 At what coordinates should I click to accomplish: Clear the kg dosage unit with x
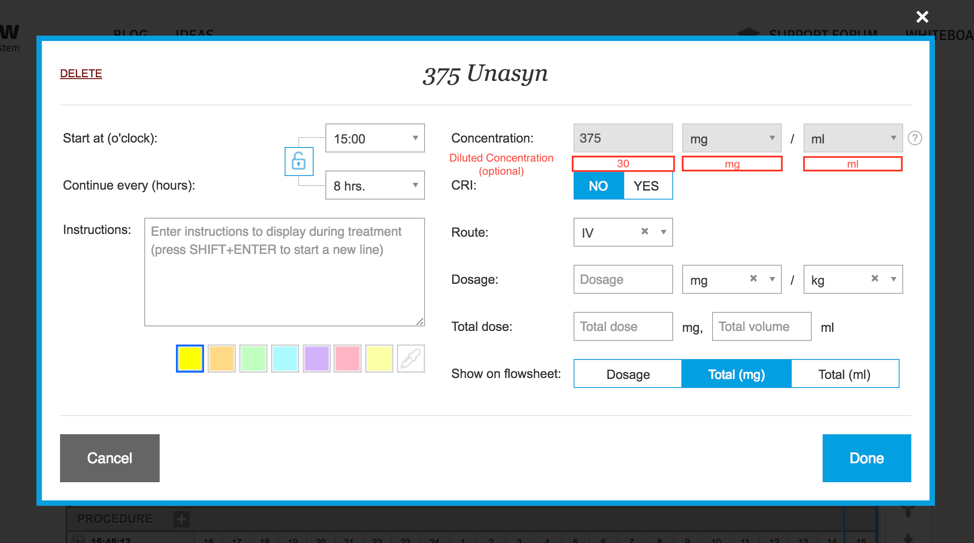tap(875, 279)
